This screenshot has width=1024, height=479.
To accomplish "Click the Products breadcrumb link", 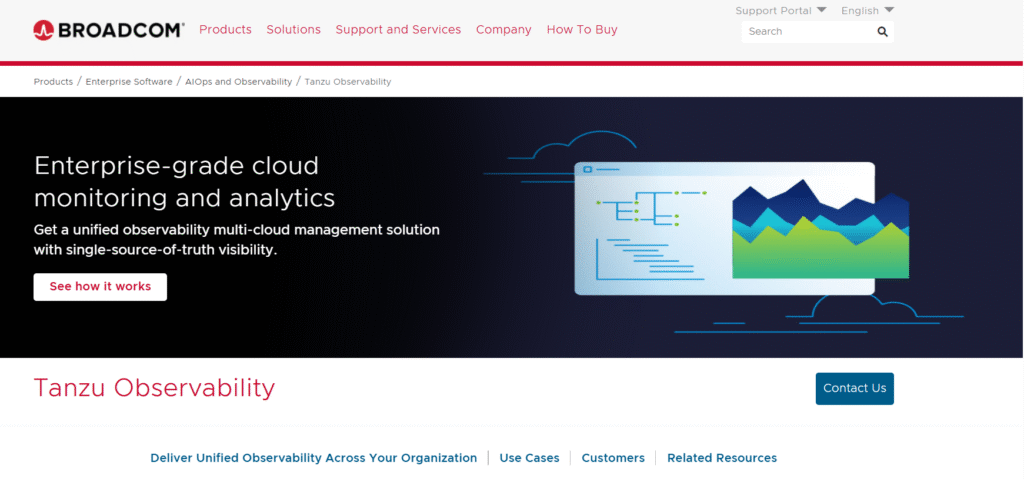I will click(x=53, y=82).
